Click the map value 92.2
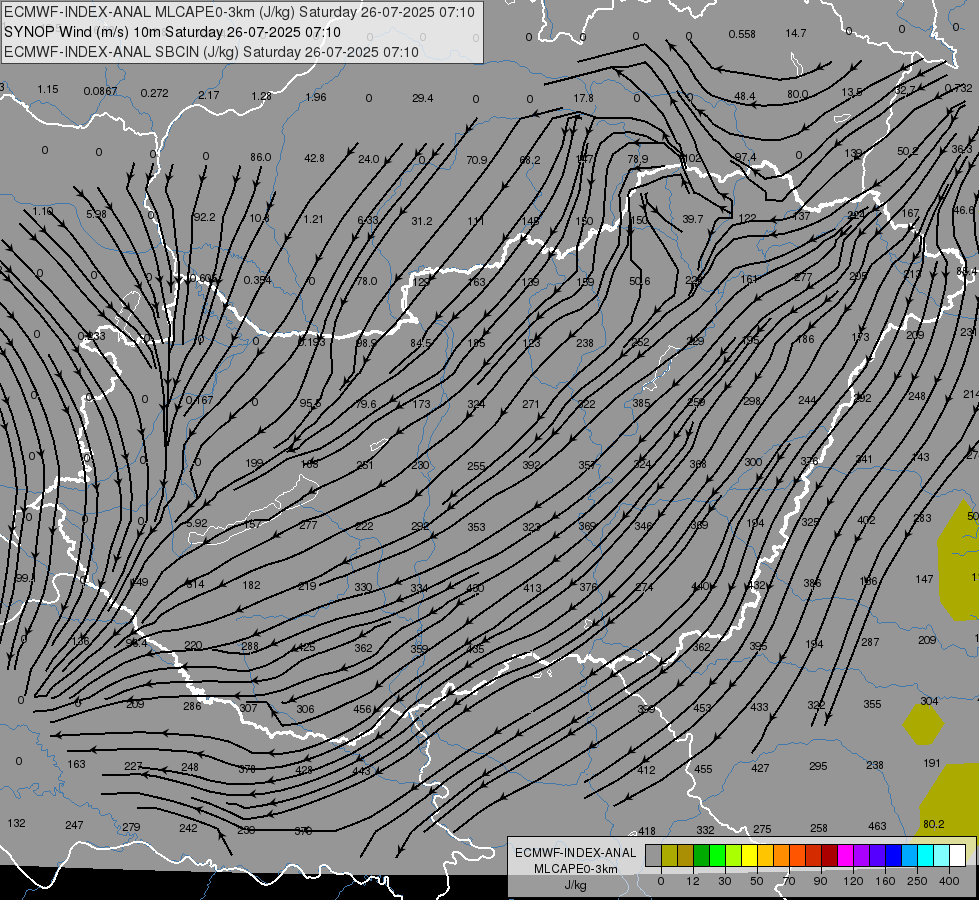The height and width of the screenshot is (900, 979). (x=204, y=217)
